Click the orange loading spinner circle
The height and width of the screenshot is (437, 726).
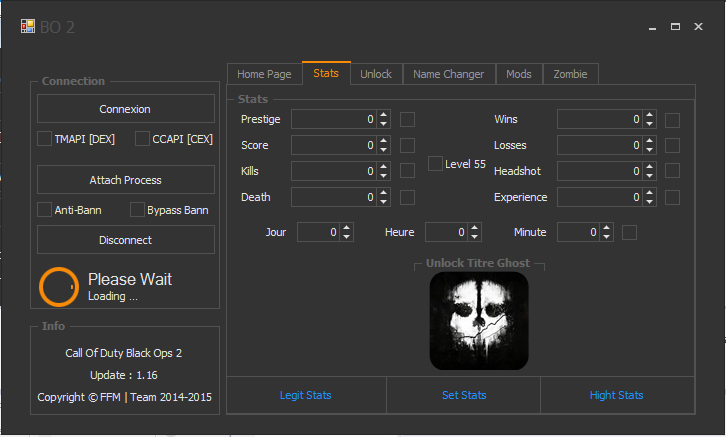click(59, 287)
